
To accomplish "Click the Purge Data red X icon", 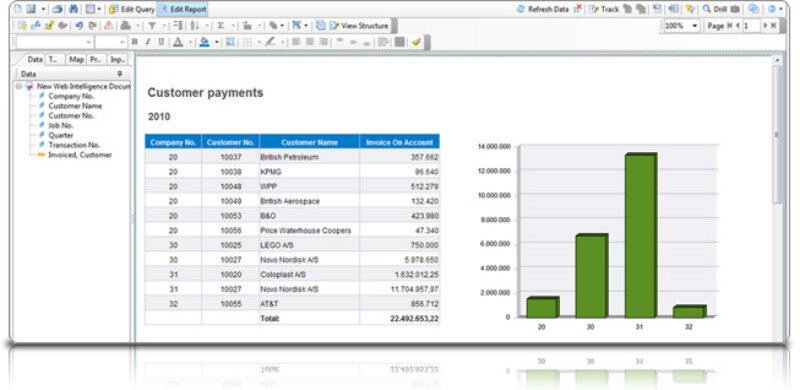I will (x=578, y=9).
